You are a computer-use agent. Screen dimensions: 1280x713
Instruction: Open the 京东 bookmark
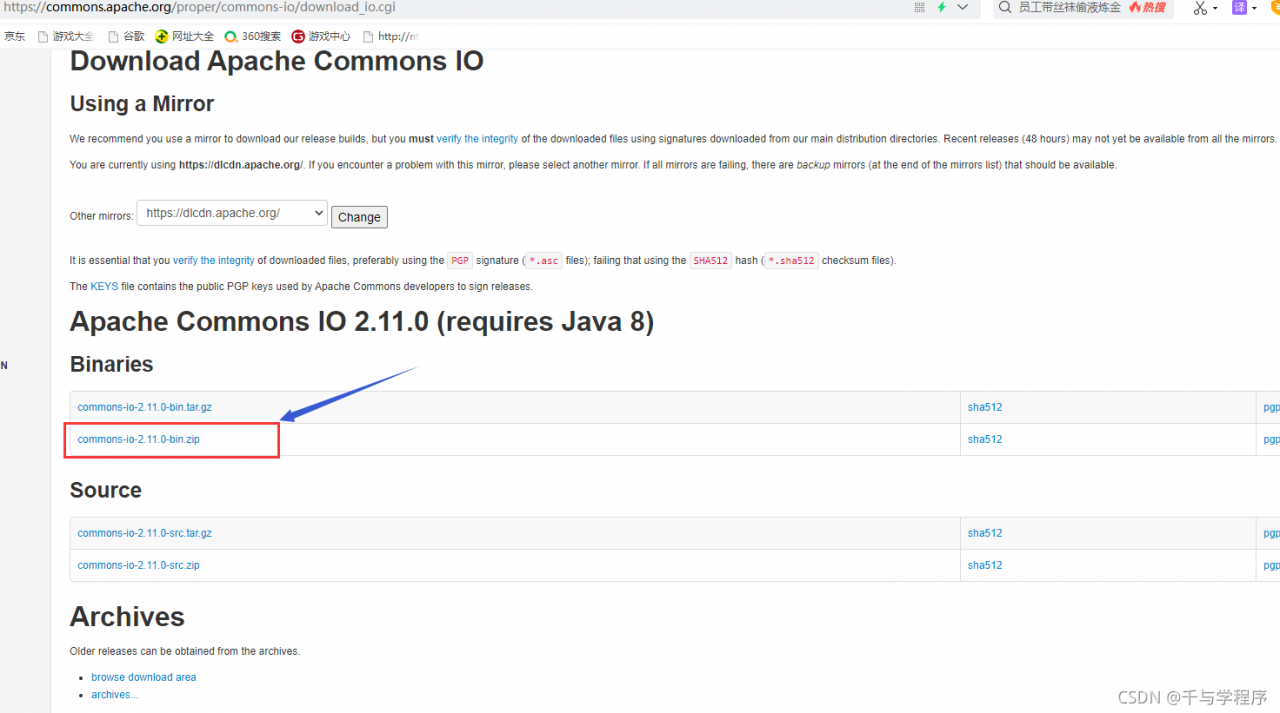pos(14,36)
